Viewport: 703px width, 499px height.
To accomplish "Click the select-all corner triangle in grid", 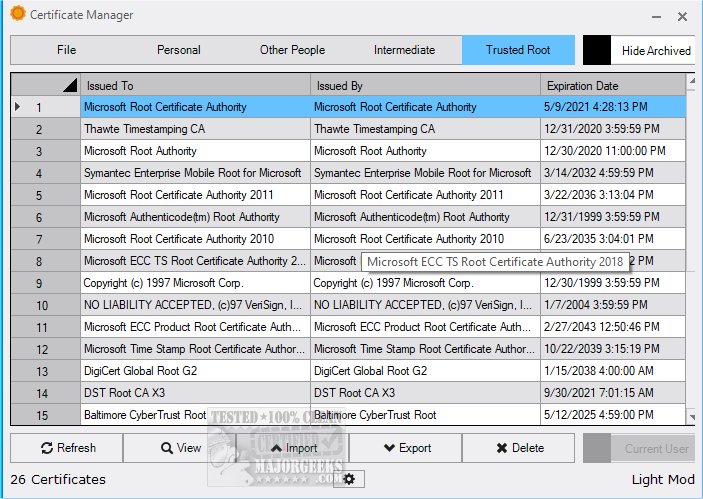I will (x=69, y=85).
